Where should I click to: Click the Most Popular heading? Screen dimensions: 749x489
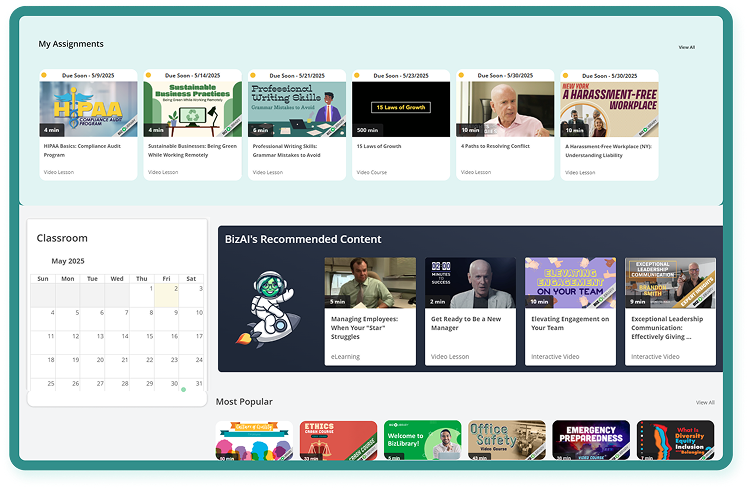(244, 402)
